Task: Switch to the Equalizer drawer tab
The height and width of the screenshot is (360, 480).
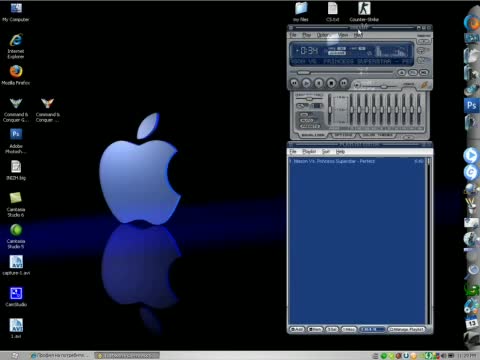Action: pyautogui.click(x=313, y=135)
